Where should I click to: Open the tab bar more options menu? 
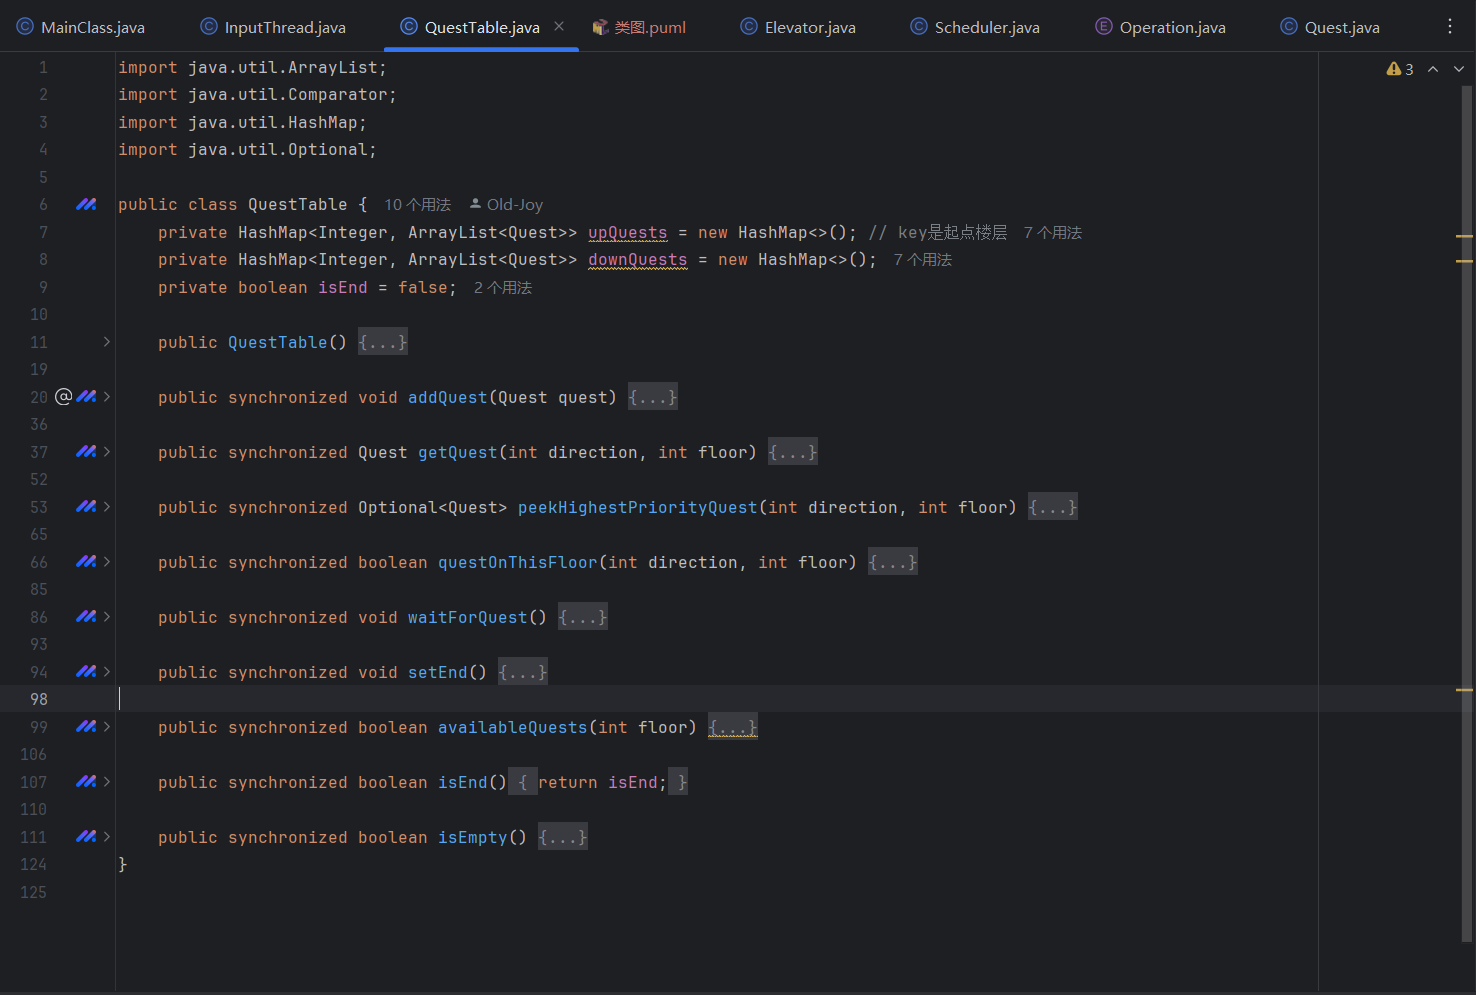(1450, 27)
